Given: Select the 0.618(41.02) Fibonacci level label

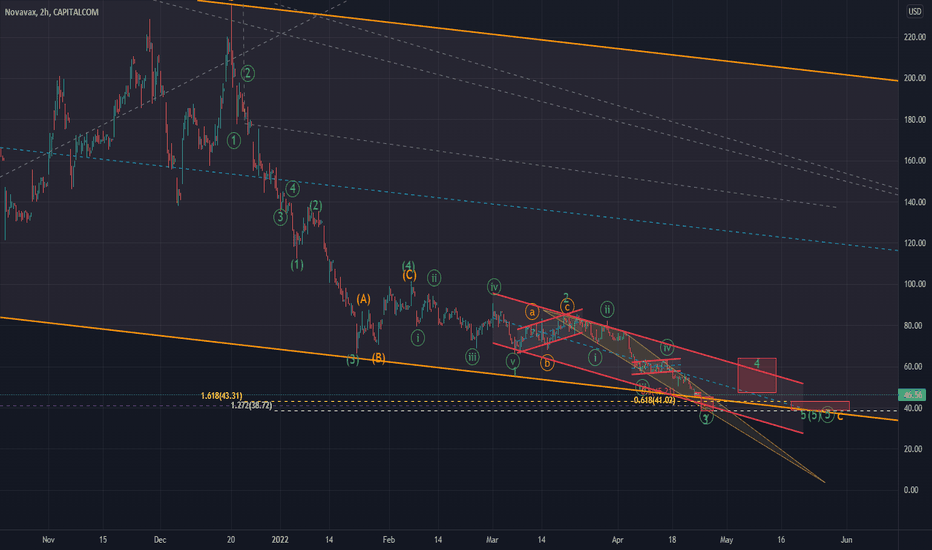Looking at the screenshot, I should 654,401.
